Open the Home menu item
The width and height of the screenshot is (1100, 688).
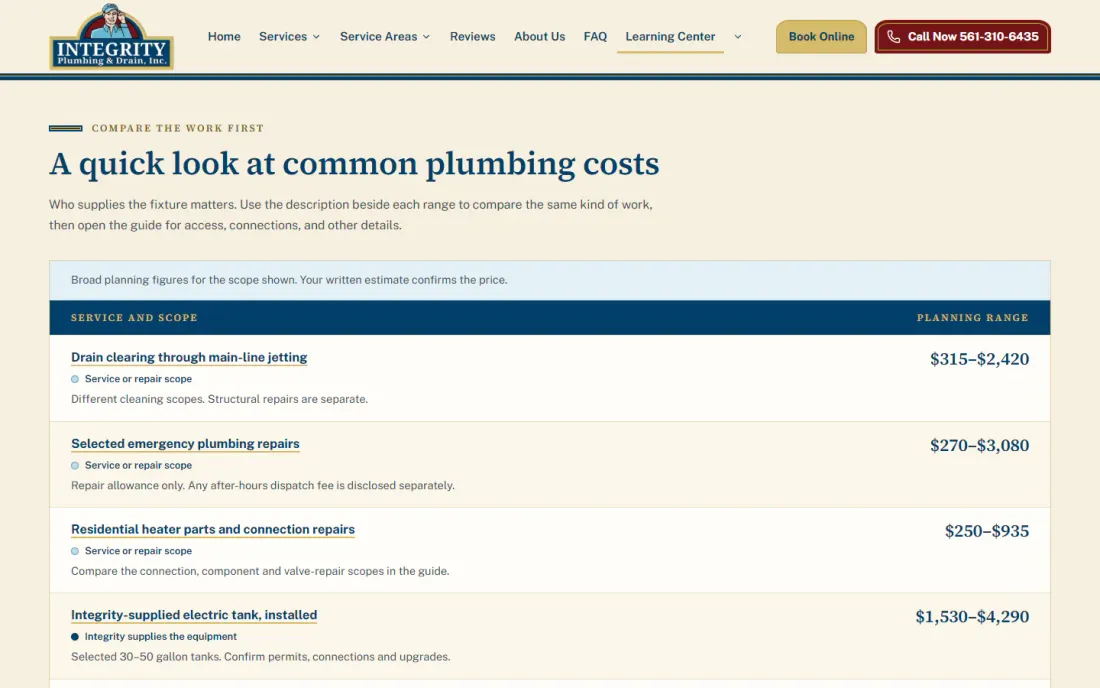[224, 36]
